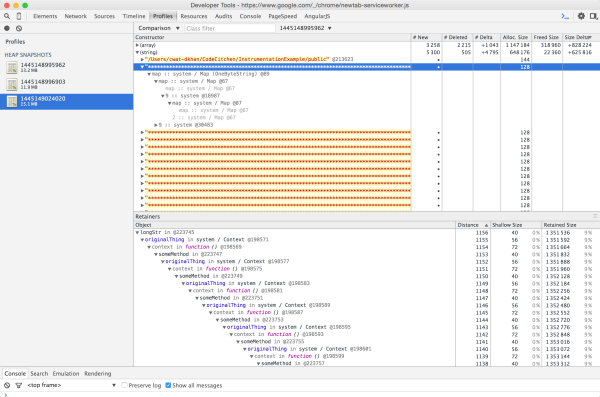The image size is (600, 397).
Task: Open the PageSpeed tab
Action: [282, 16]
